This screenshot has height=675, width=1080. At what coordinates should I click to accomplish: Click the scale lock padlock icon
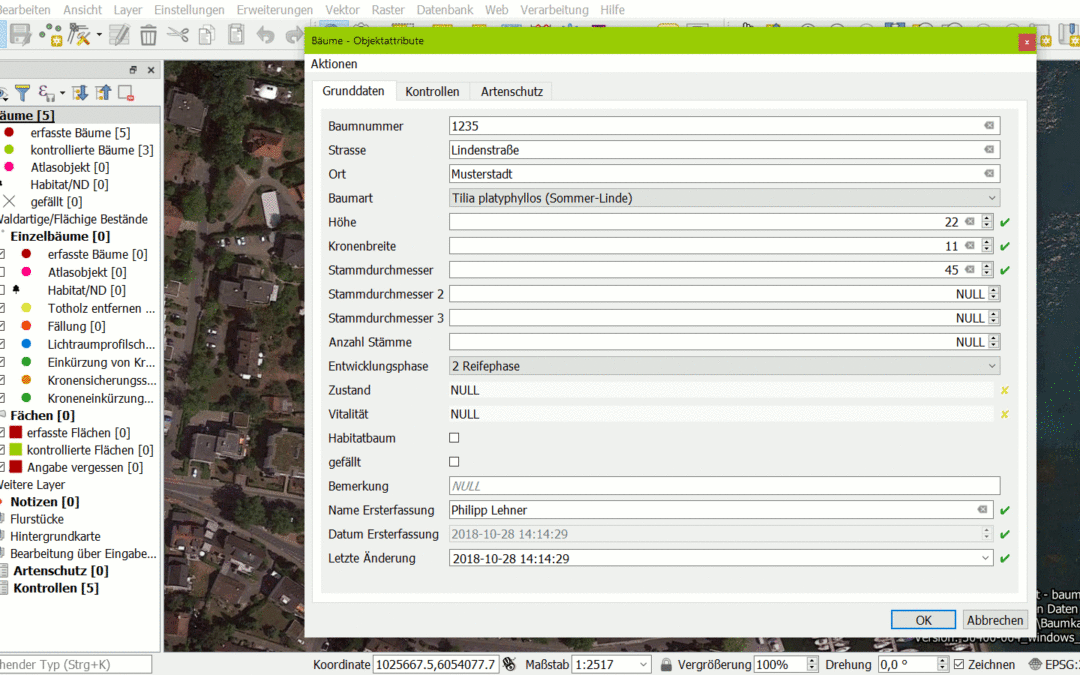pyautogui.click(x=666, y=664)
